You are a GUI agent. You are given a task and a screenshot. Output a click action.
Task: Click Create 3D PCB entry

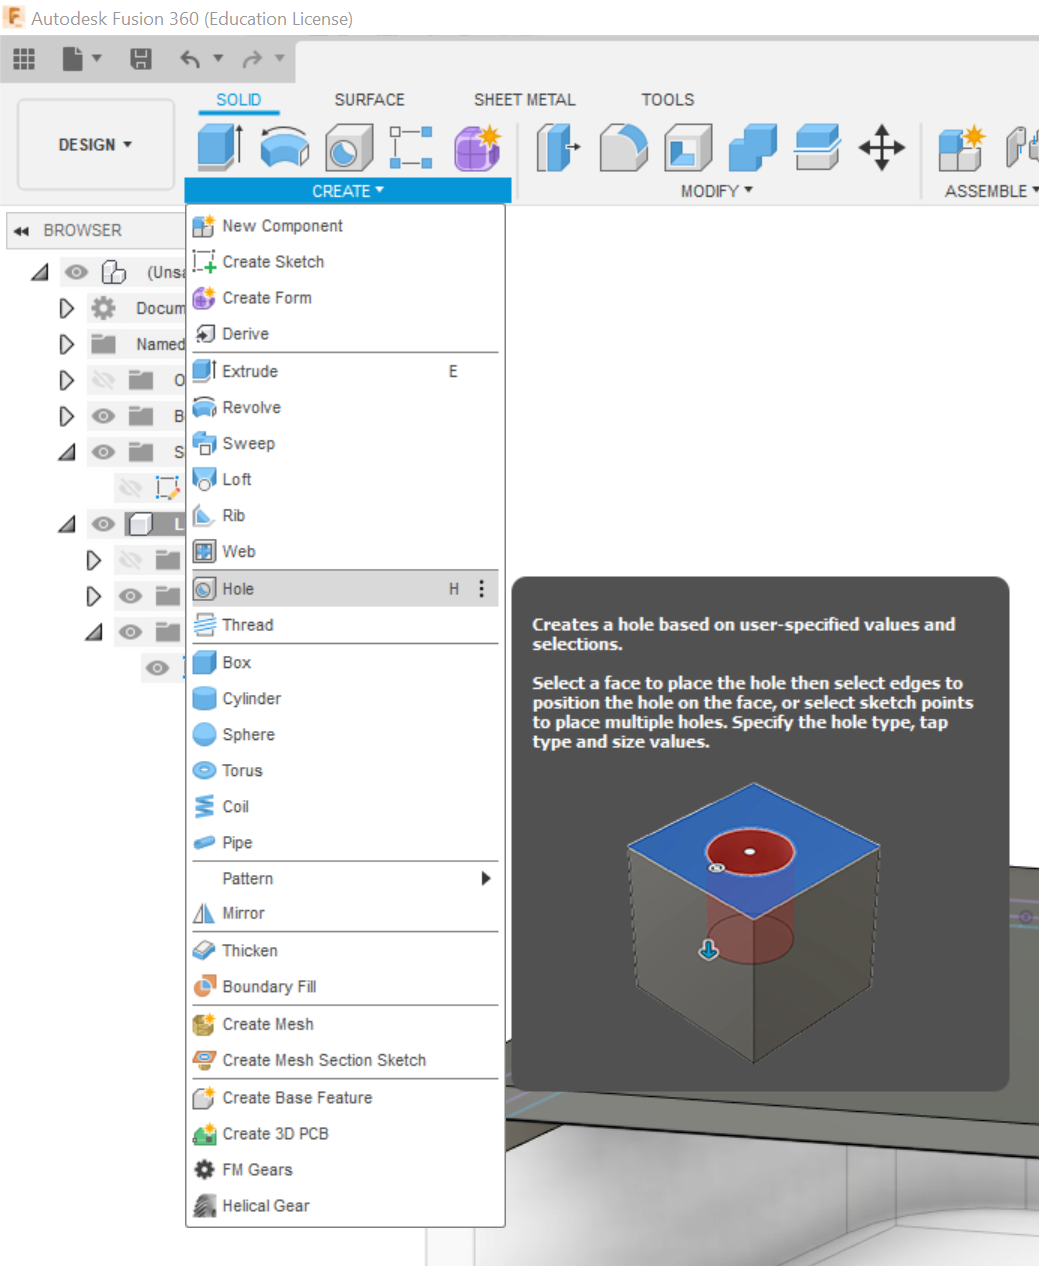tap(345, 1134)
